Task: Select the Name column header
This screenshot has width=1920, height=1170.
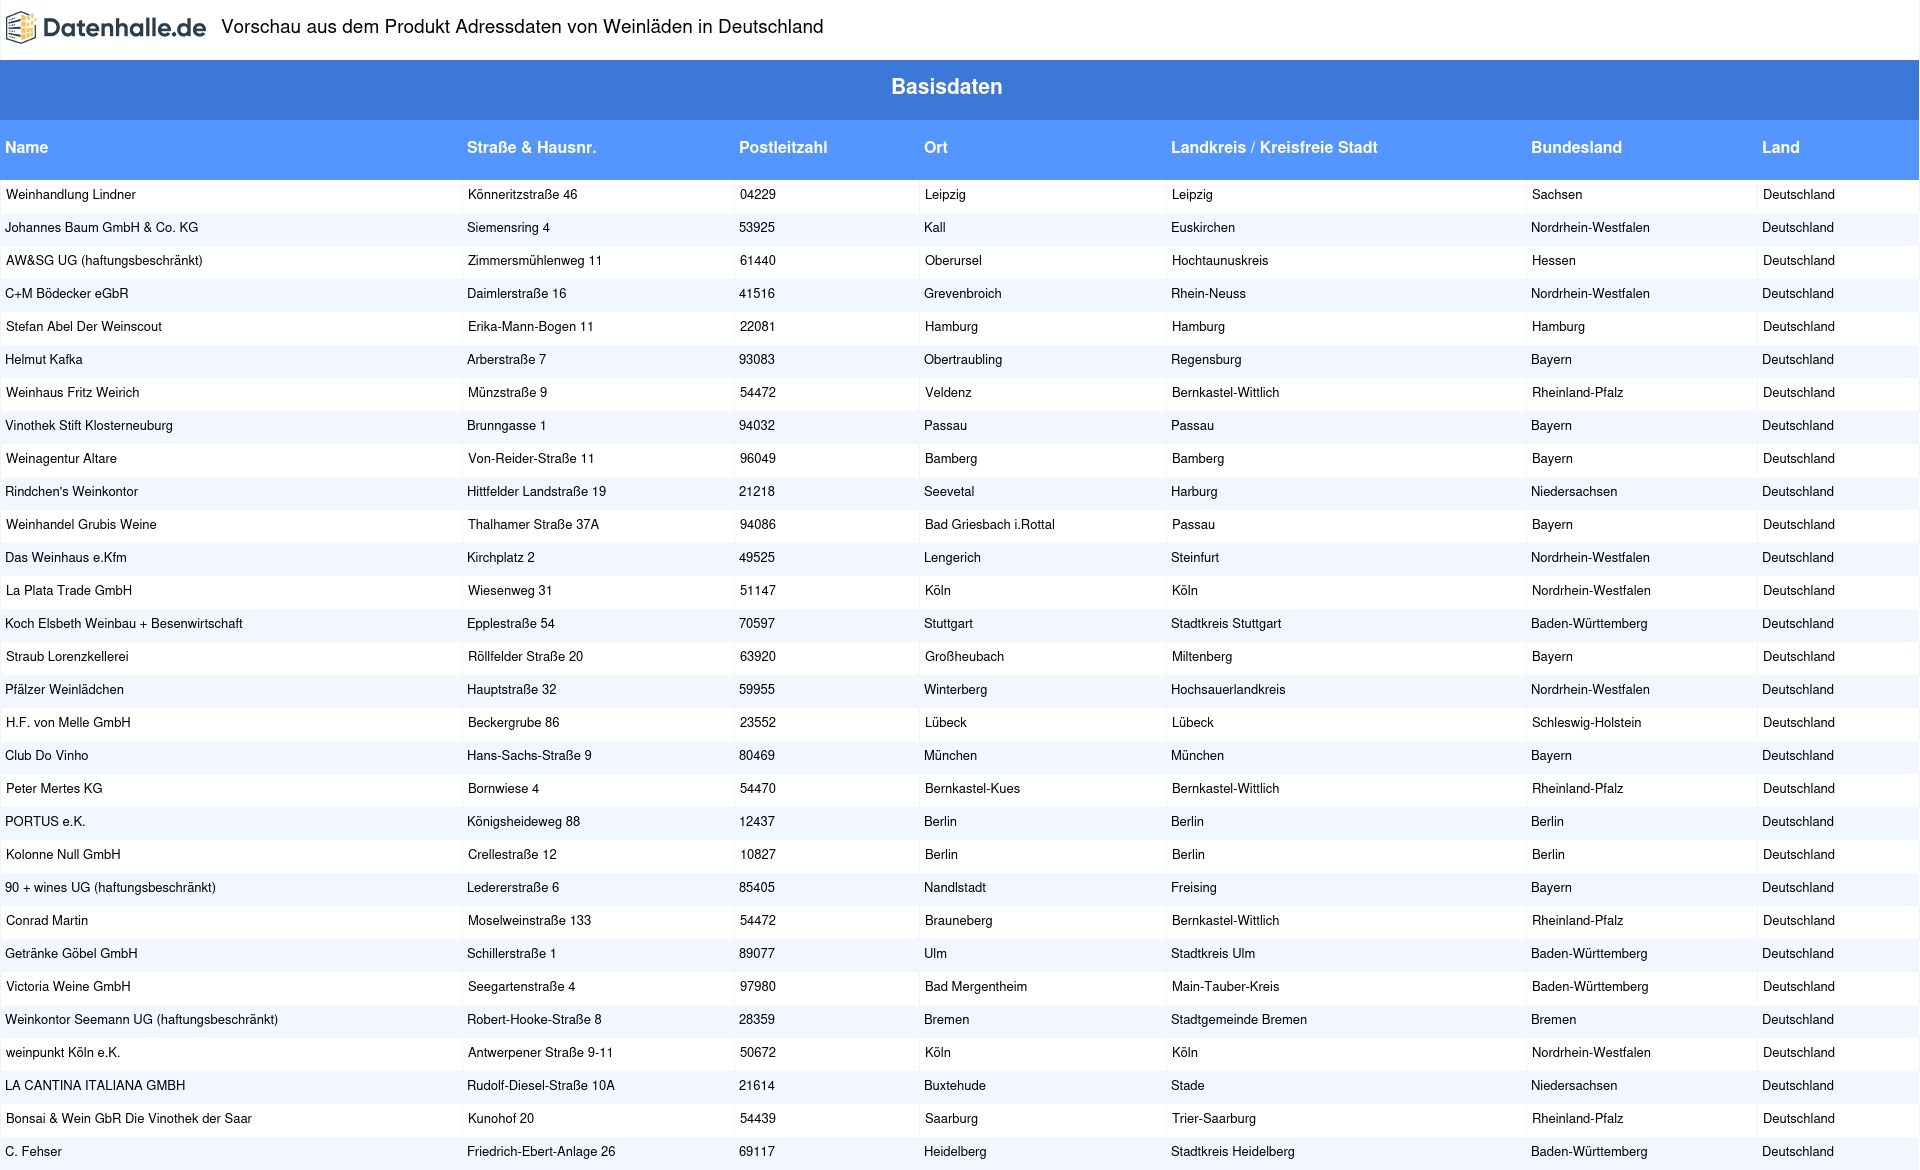Action: 27,147
